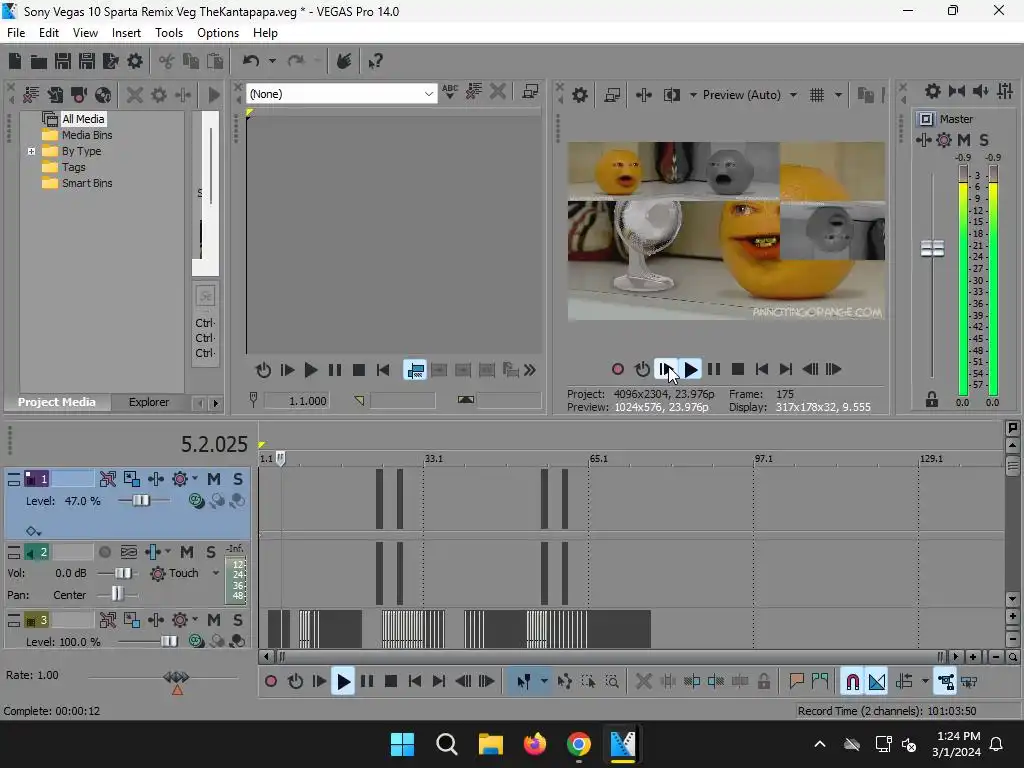1024x768 pixels.
Task: Open the overlays grid dropdown arrow
Action: (839, 95)
